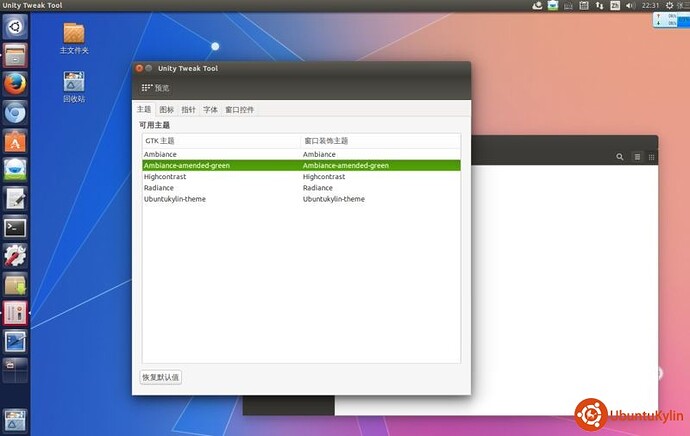This screenshot has height=436, width=690.
Task: Select Ambiance in window decoration column
Action: 319,154
